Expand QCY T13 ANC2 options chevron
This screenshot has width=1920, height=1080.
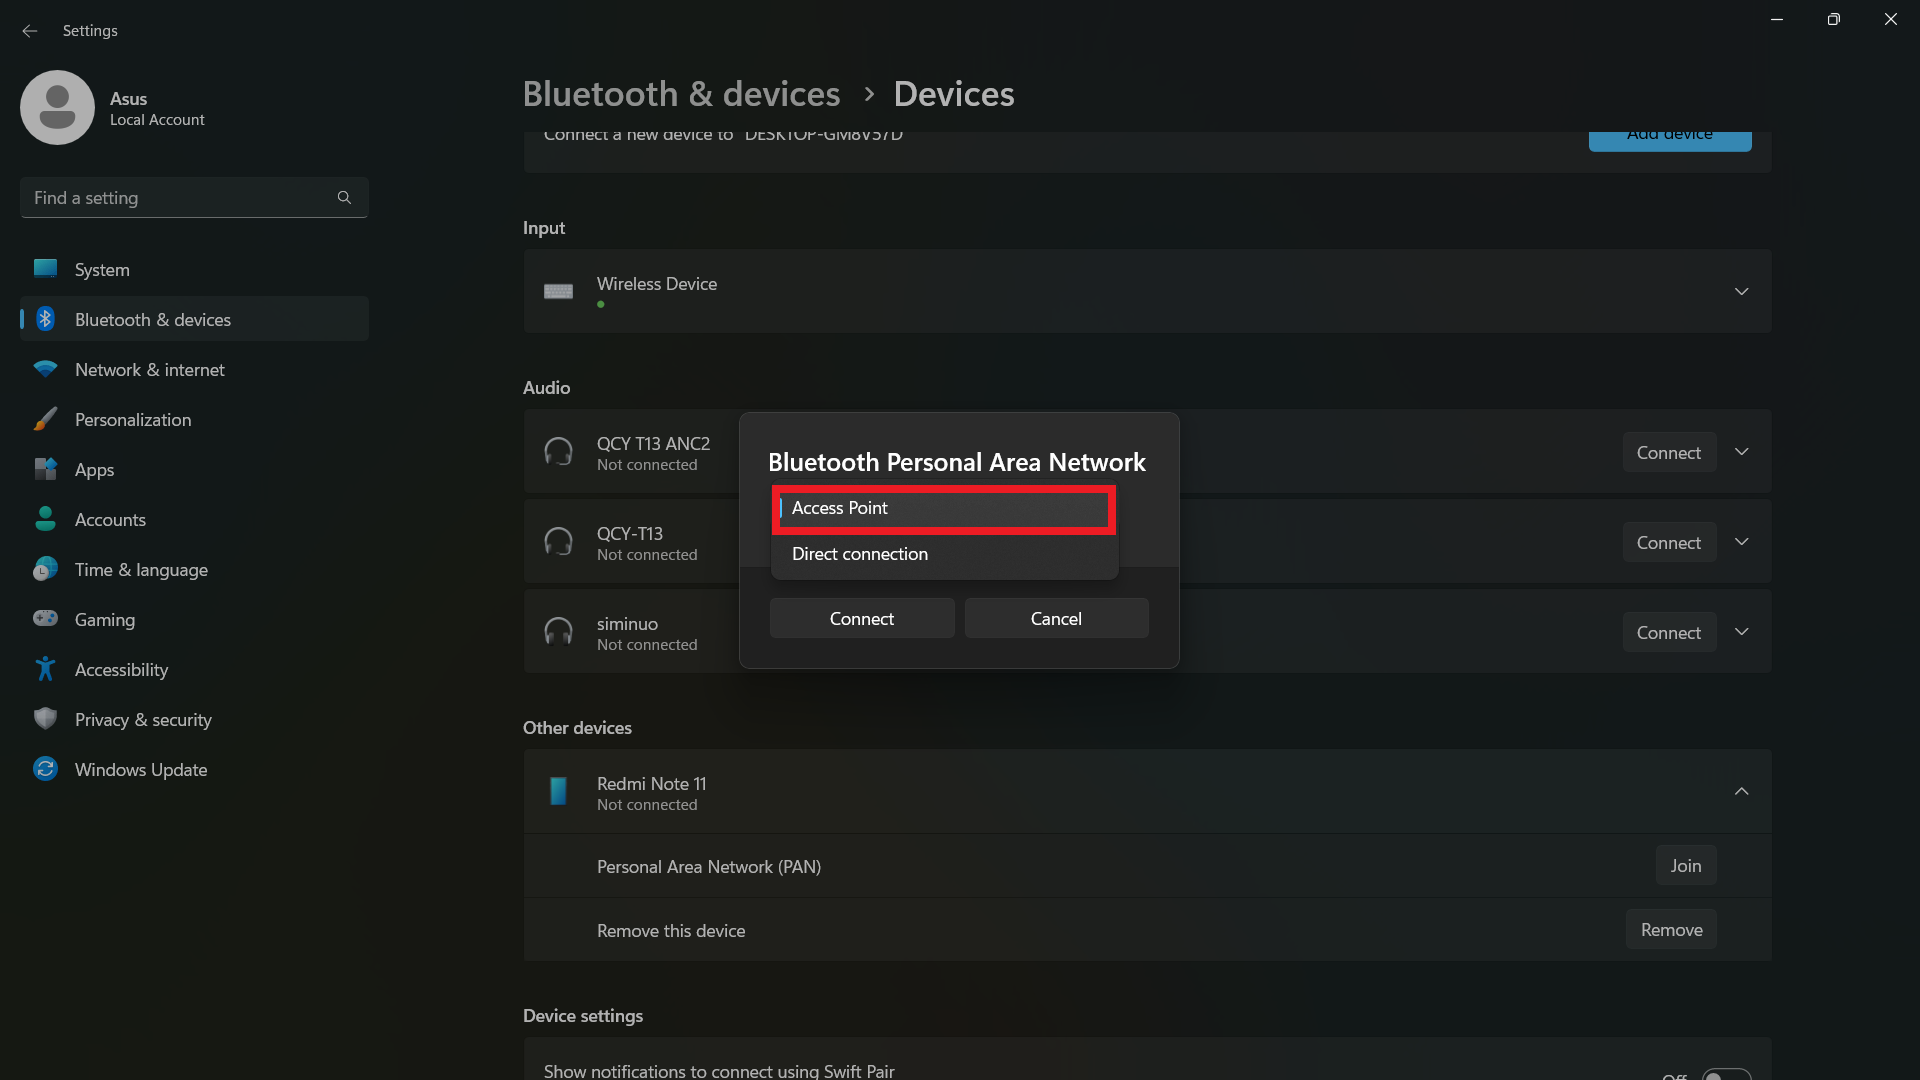(x=1741, y=452)
